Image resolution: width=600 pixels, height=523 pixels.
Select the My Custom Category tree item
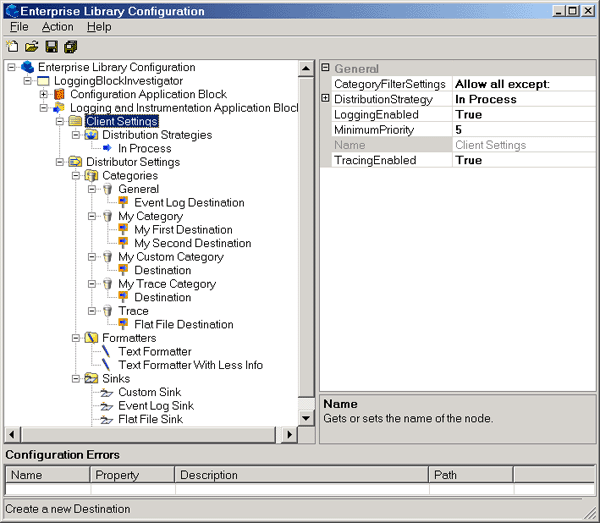click(x=171, y=257)
